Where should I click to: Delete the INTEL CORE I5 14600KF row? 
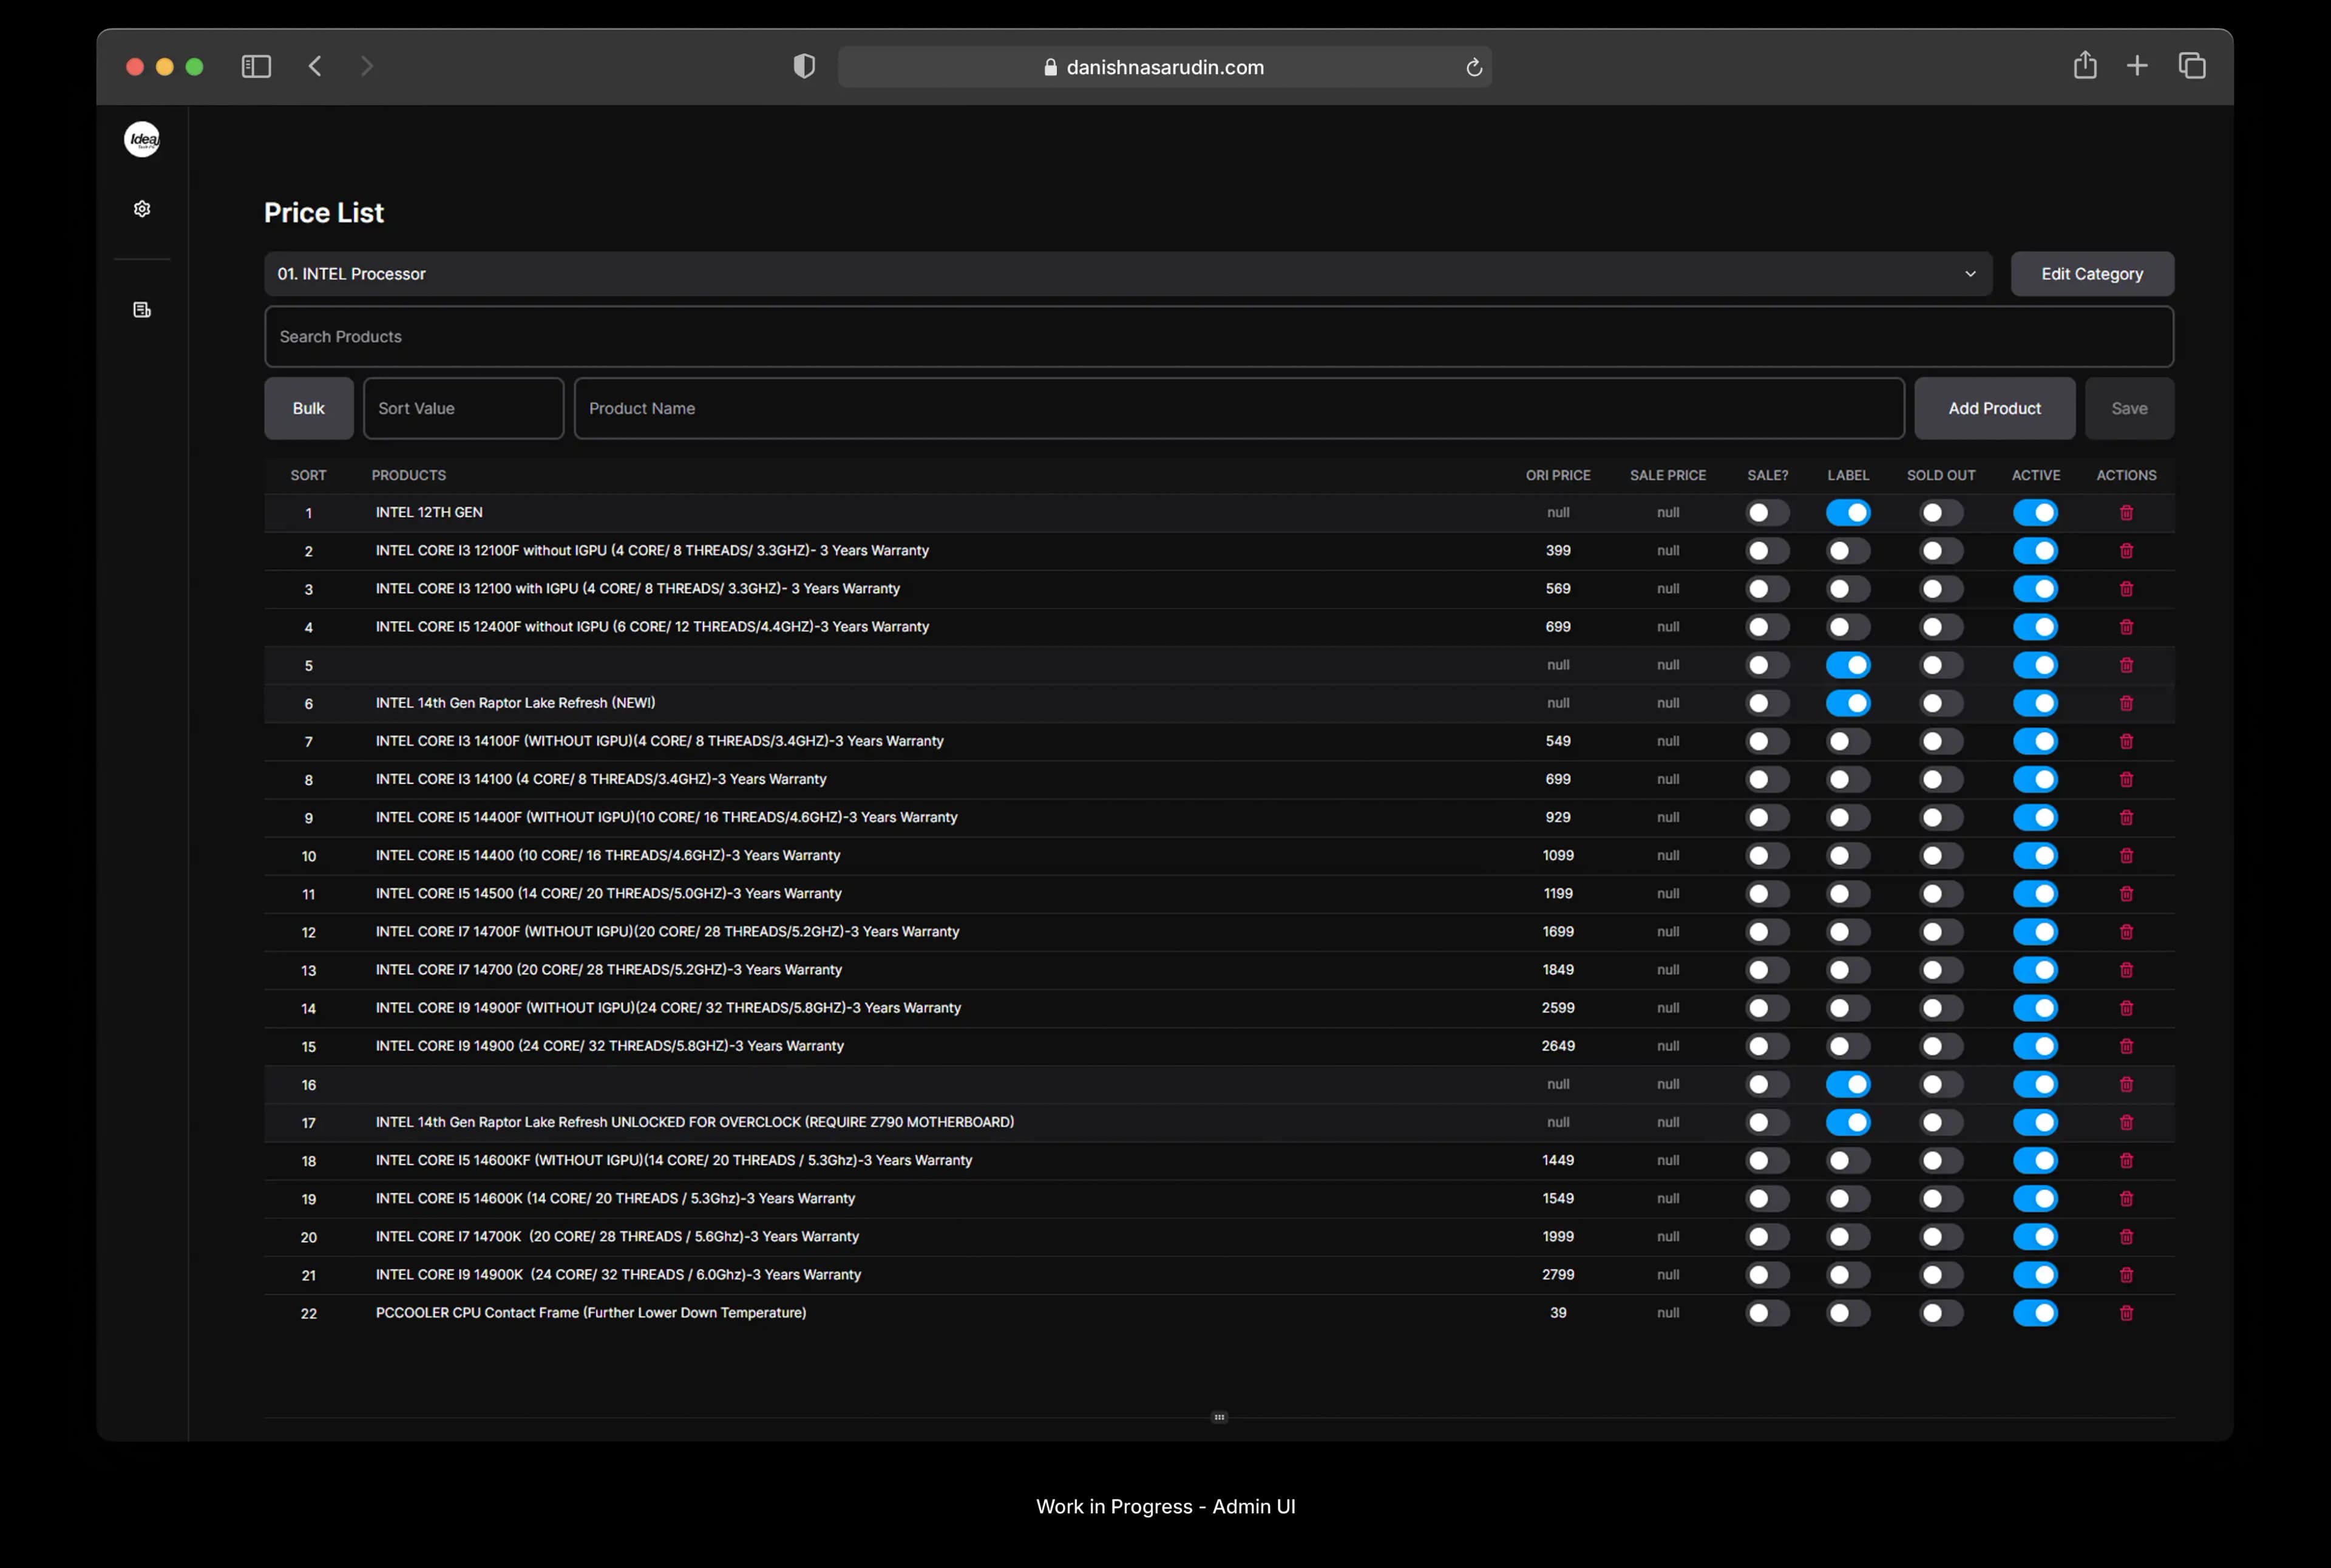[x=2126, y=1161]
